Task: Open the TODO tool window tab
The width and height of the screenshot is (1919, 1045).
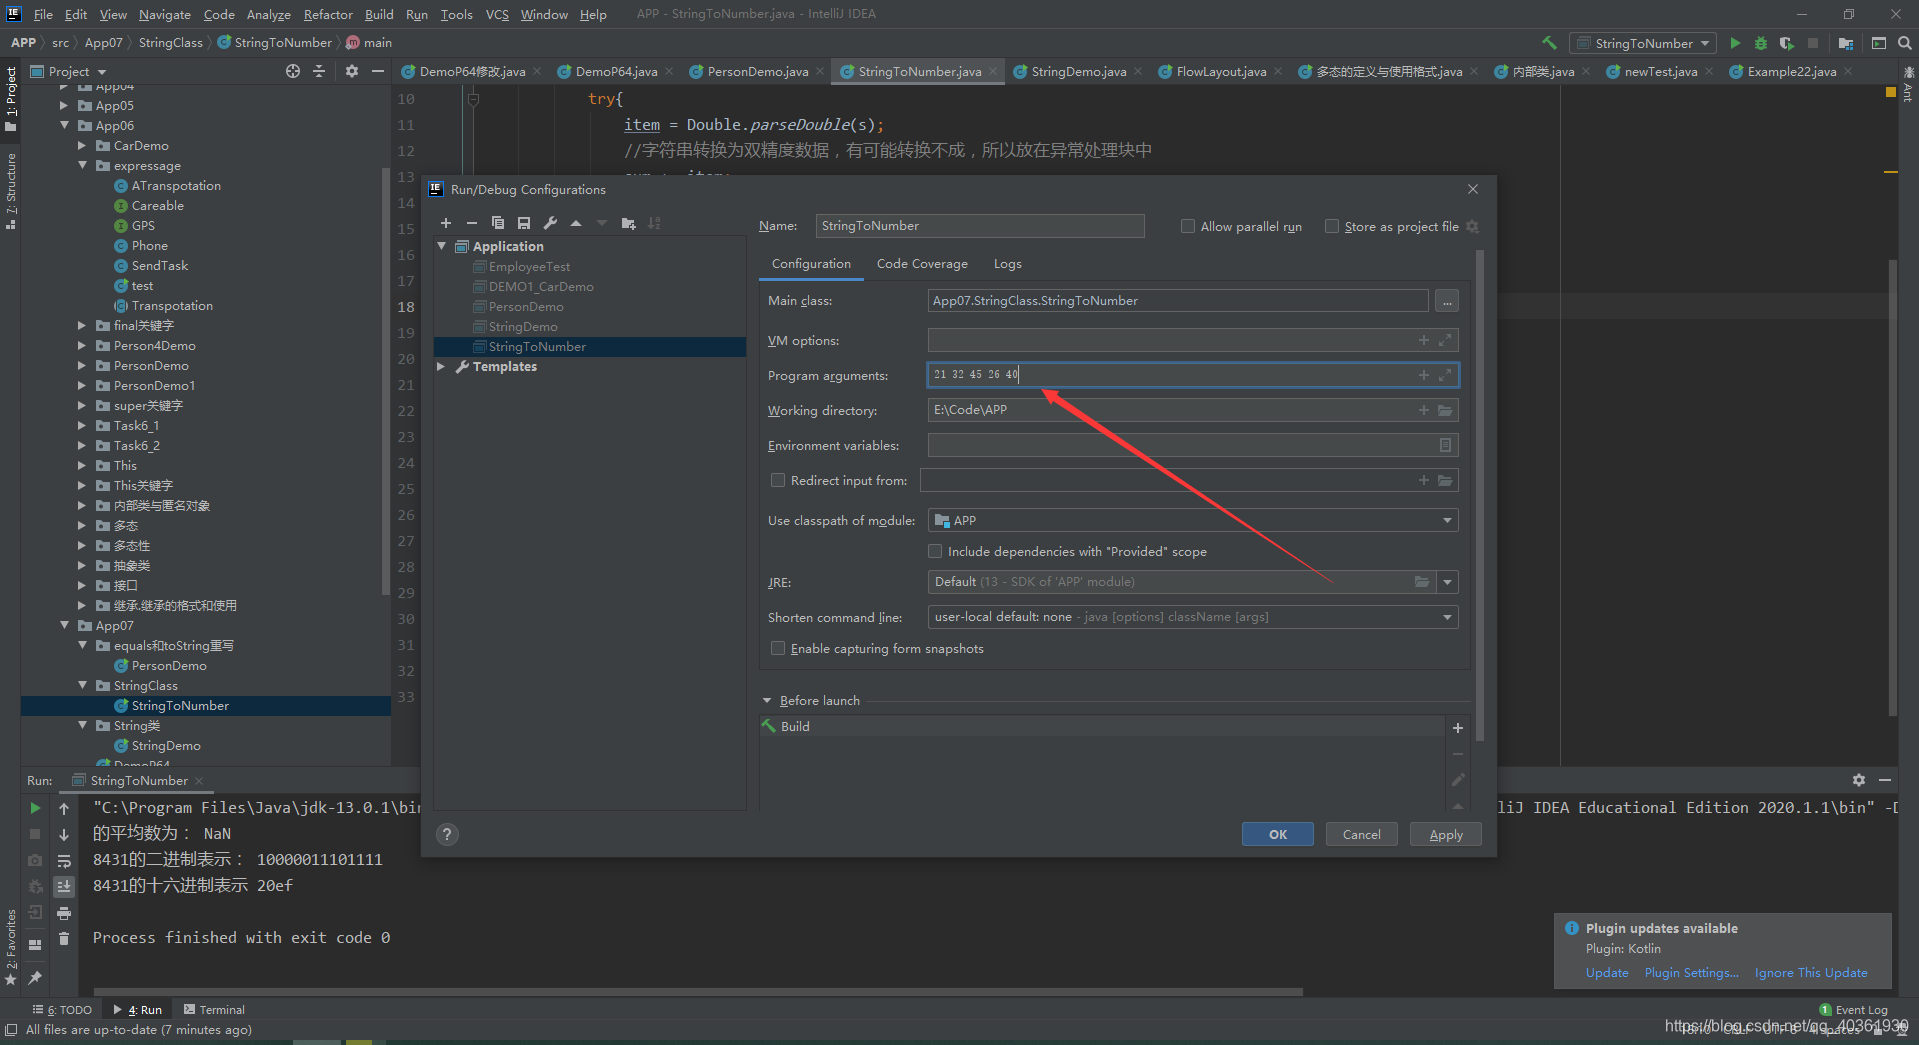Action: tap(63, 1010)
